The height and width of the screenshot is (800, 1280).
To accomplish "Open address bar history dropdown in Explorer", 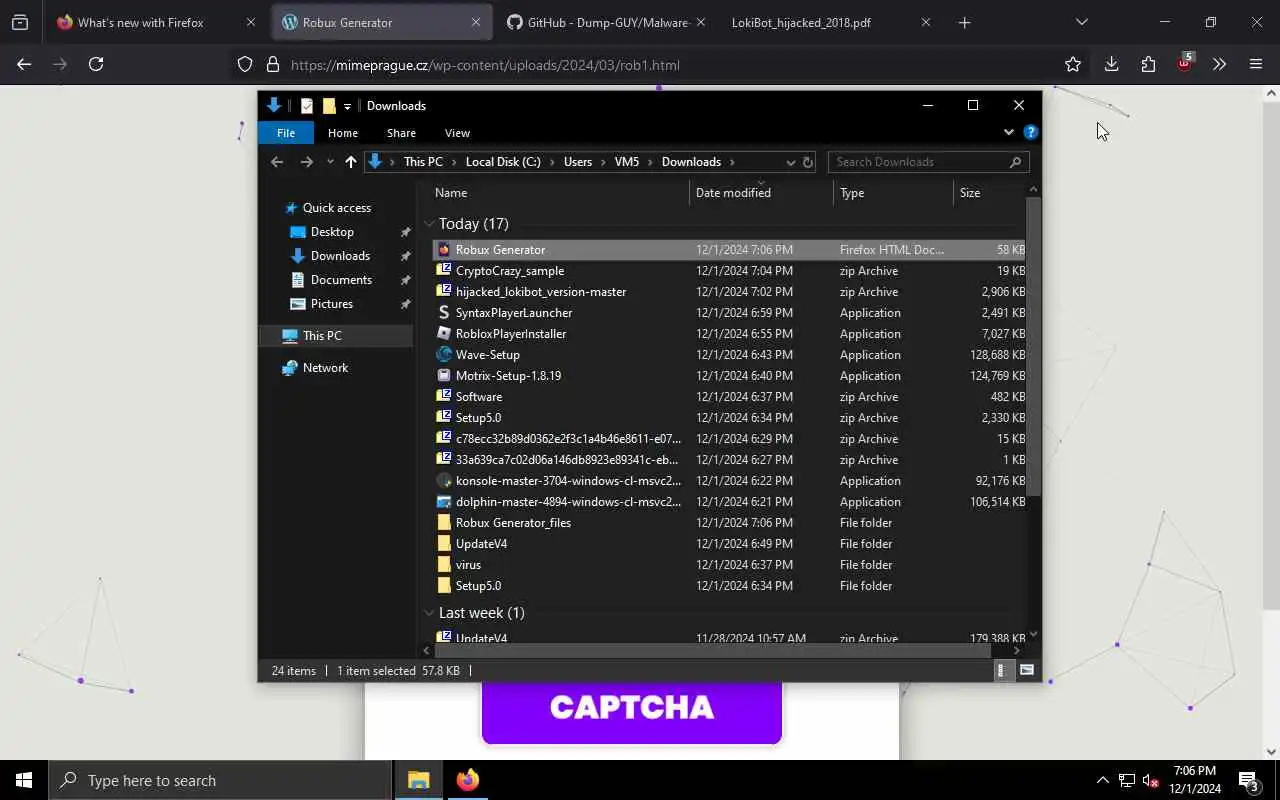I will [790, 162].
